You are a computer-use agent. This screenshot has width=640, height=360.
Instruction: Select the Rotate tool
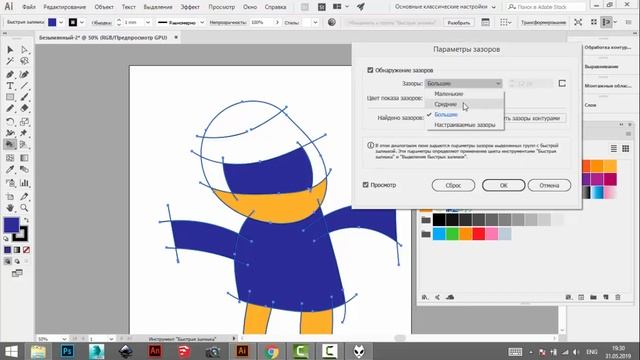(x=10, y=122)
